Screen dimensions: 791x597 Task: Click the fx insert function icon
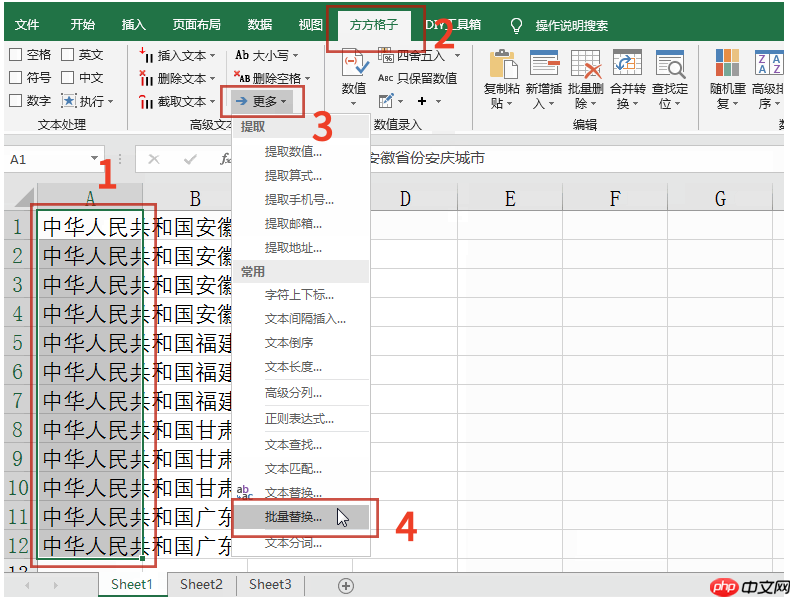tap(225, 159)
